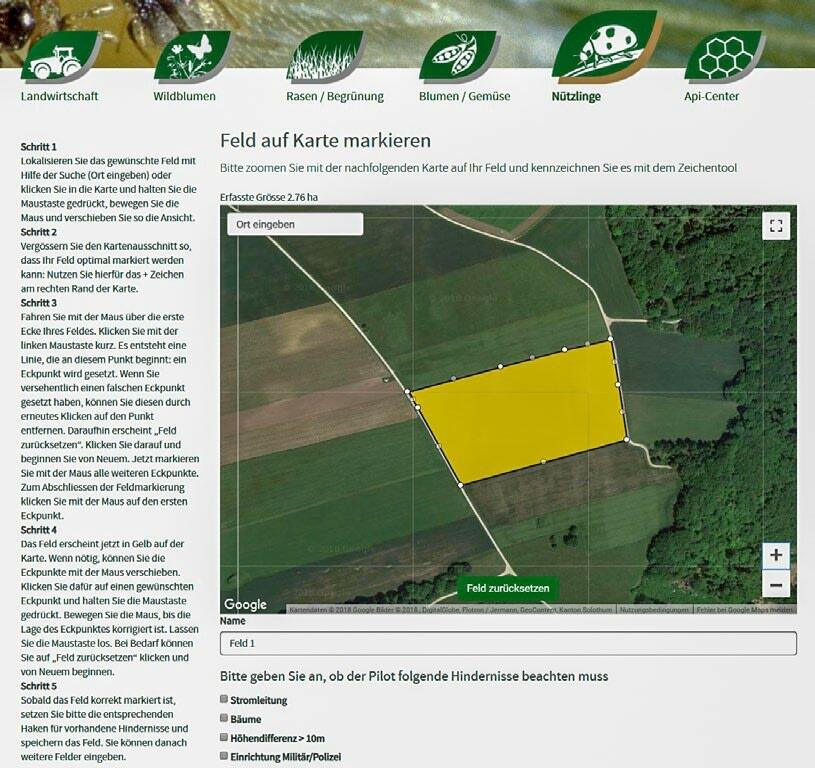Toggle fullscreen map view
The width and height of the screenshot is (815, 768).
coord(776,226)
